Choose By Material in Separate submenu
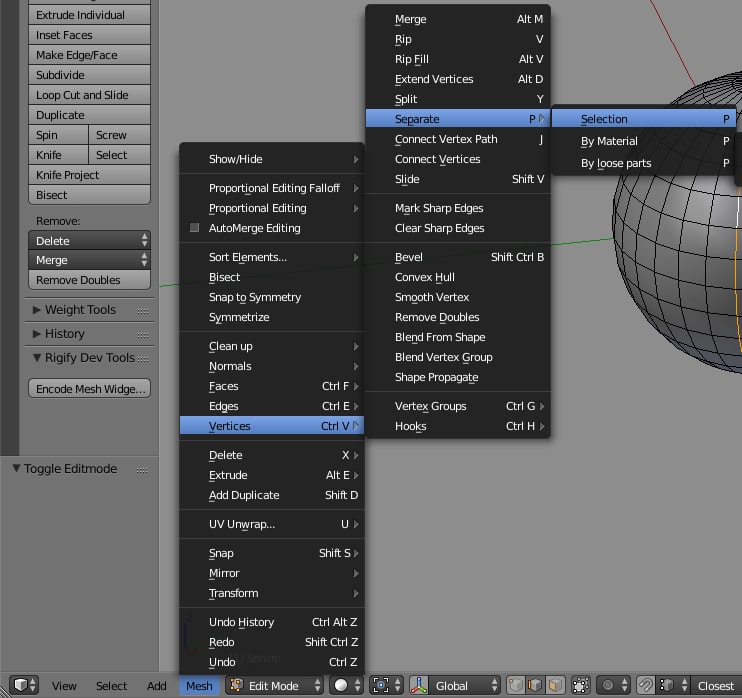Screen dimensions: 742x698 click(644, 141)
